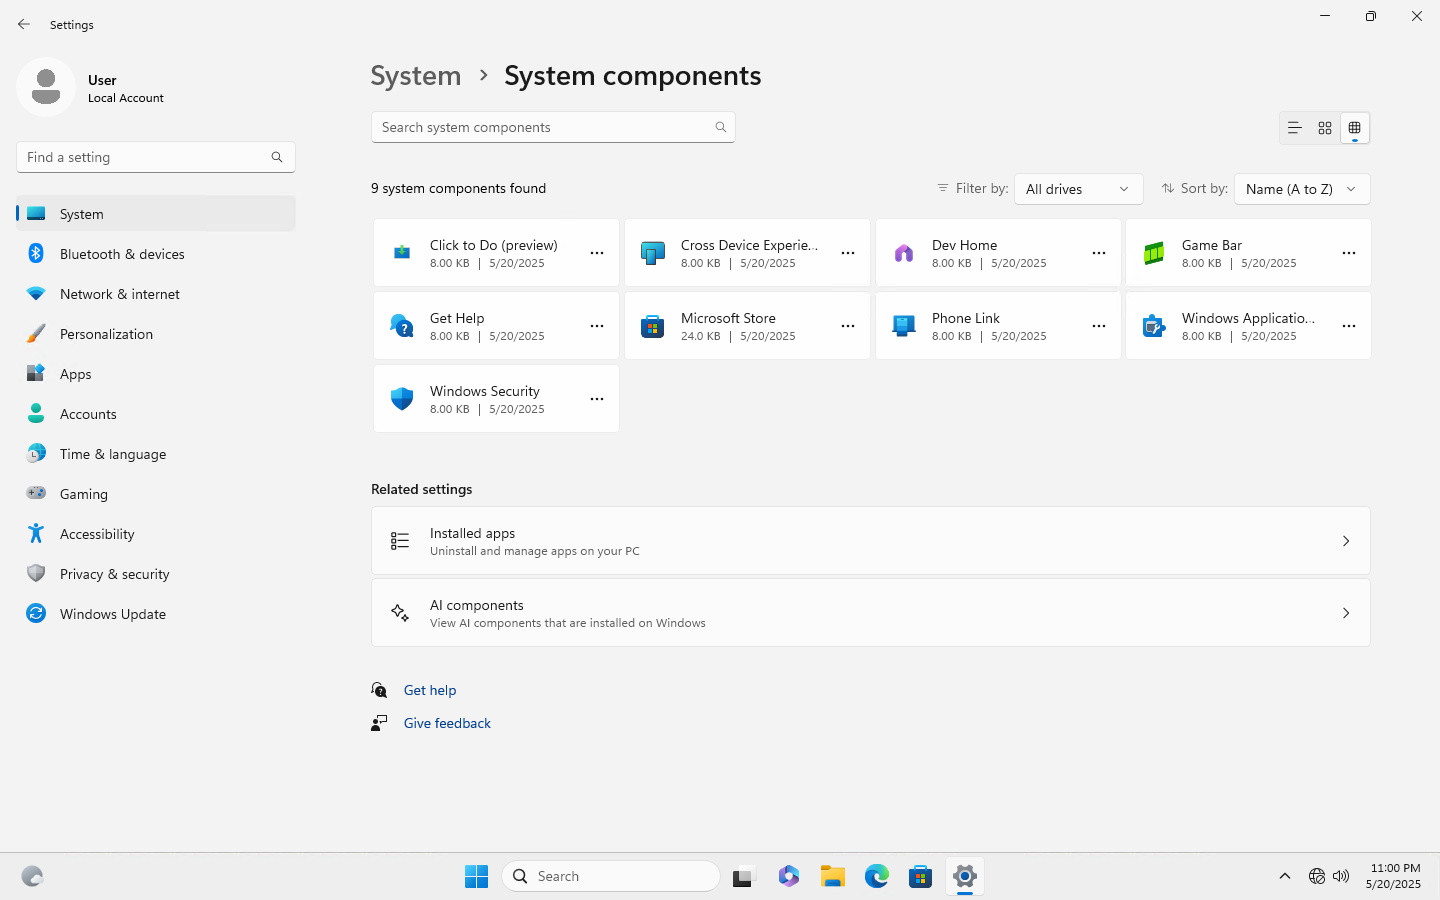Click the network globe icon in tray
This screenshot has width=1440, height=900.
coord(1316,876)
